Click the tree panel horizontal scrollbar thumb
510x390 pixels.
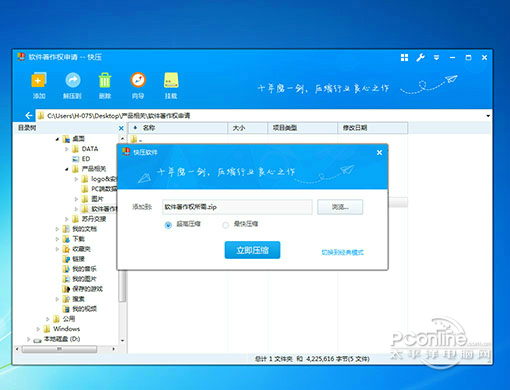click(x=59, y=349)
